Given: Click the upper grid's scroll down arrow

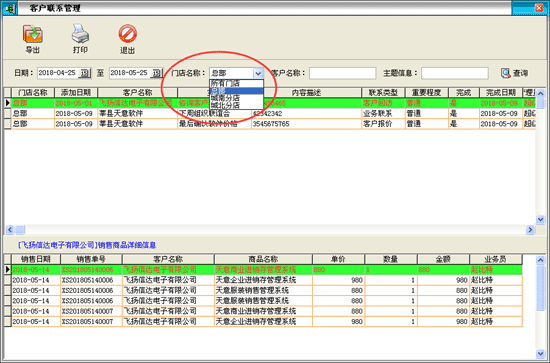Looking at the screenshot, I should click(540, 220).
